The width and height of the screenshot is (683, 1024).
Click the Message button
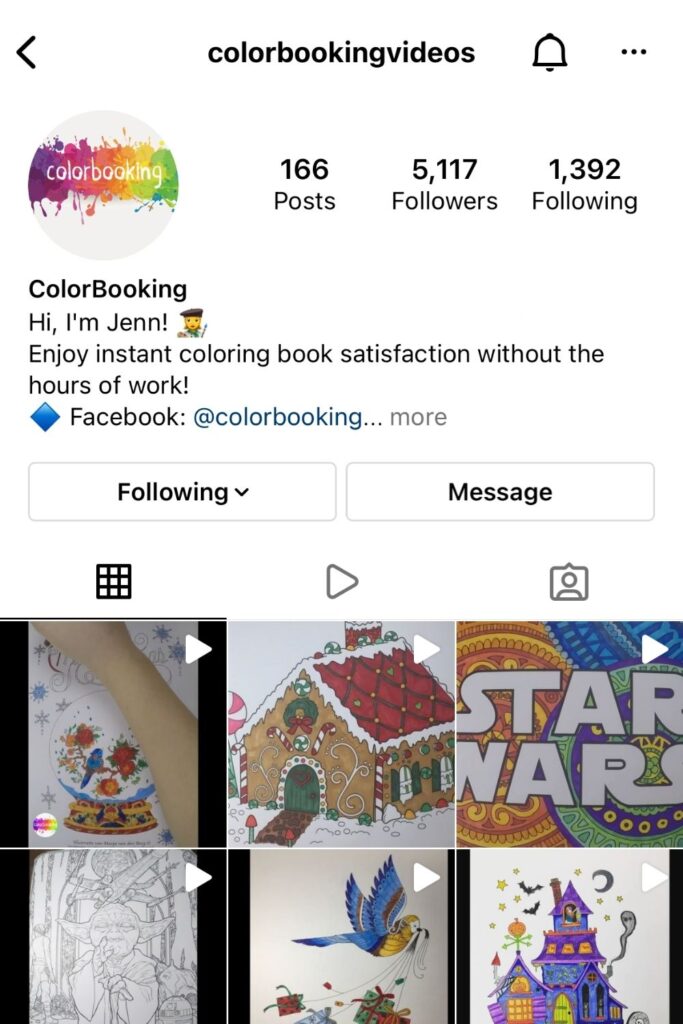pyautogui.click(x=500, y=492)
